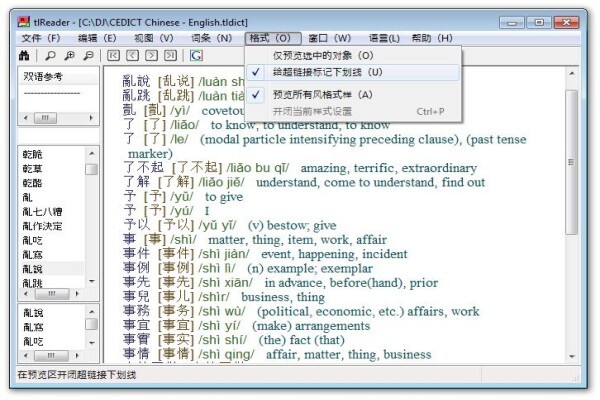Viewport: 600px width, 400px height.
Task: Open the 编辑 (E) menu
Action: point(97,38)
